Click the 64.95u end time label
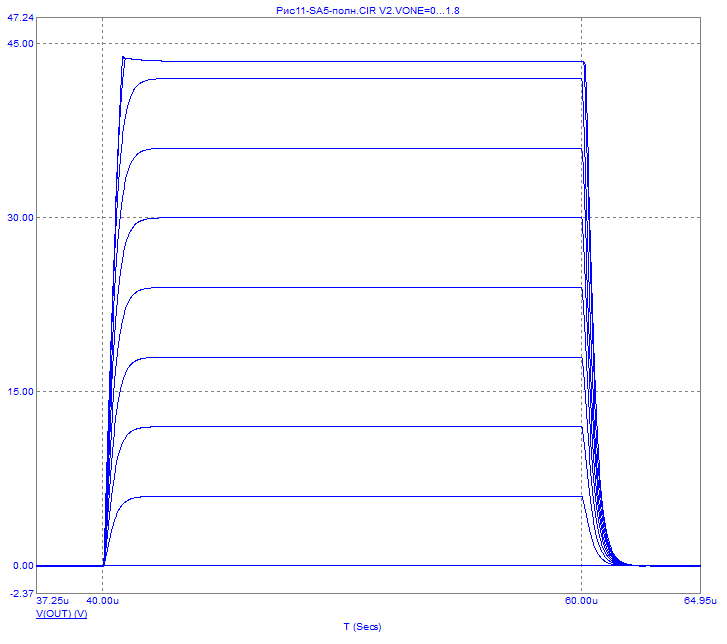This screenshot has height=644, width=727. tap(700, 600)
